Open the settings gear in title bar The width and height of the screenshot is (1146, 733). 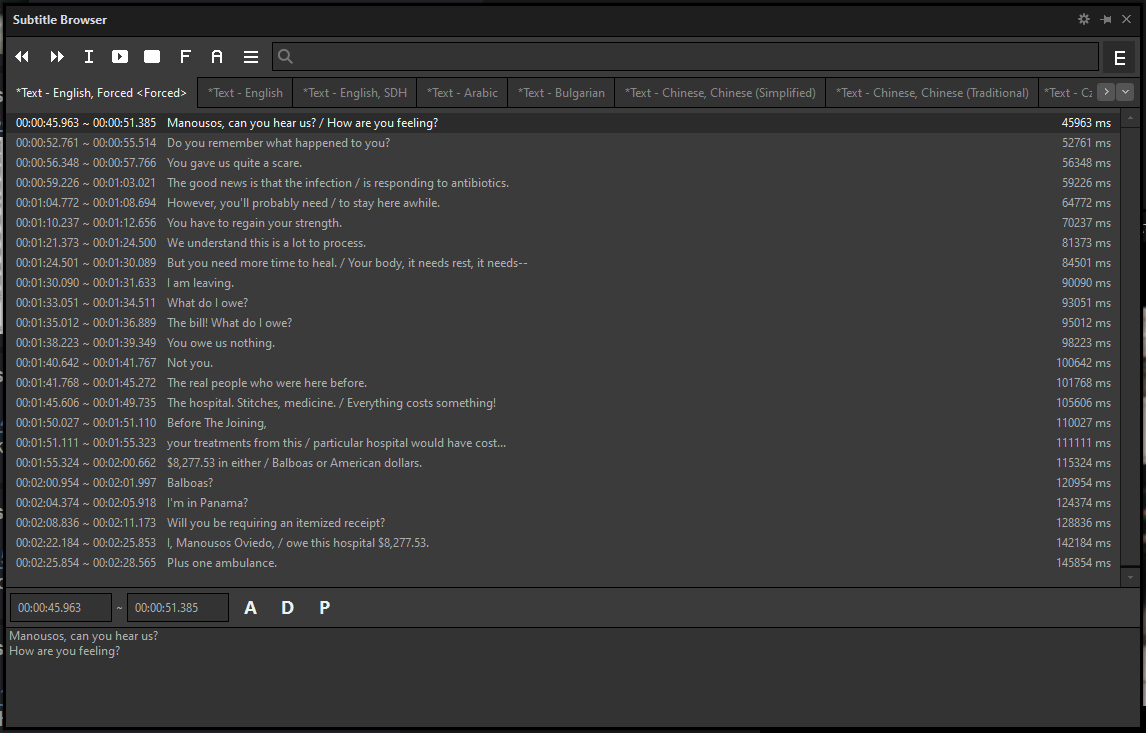point(1084,20)
